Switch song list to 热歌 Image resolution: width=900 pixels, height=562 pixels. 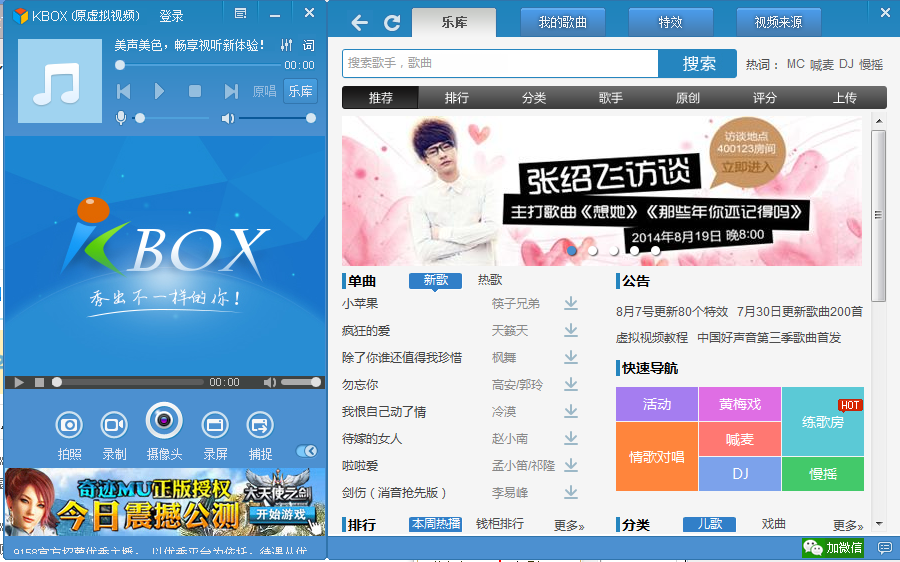coord(490,280)
